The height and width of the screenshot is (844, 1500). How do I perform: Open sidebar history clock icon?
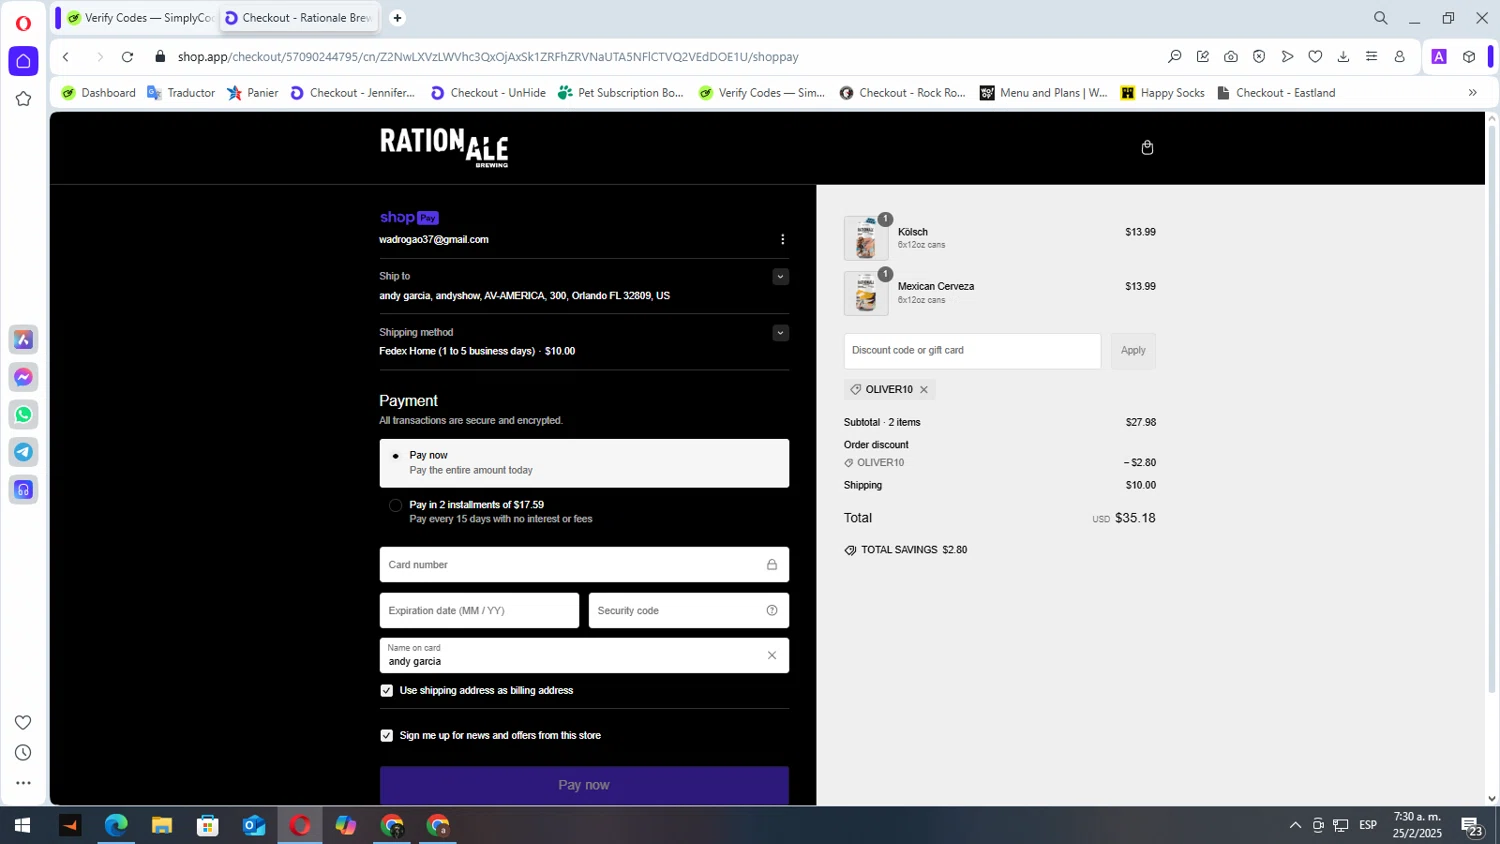coord(23,753)
